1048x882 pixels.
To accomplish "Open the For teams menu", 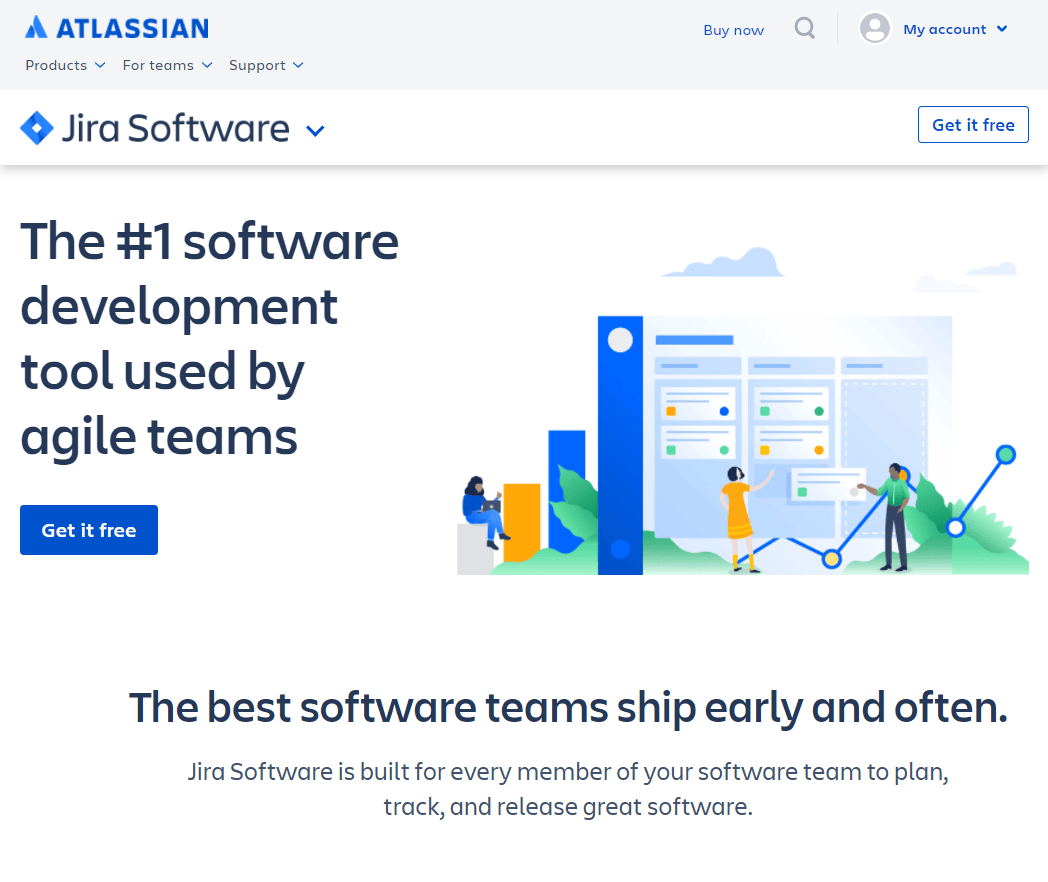I will (x=168, y=65).
